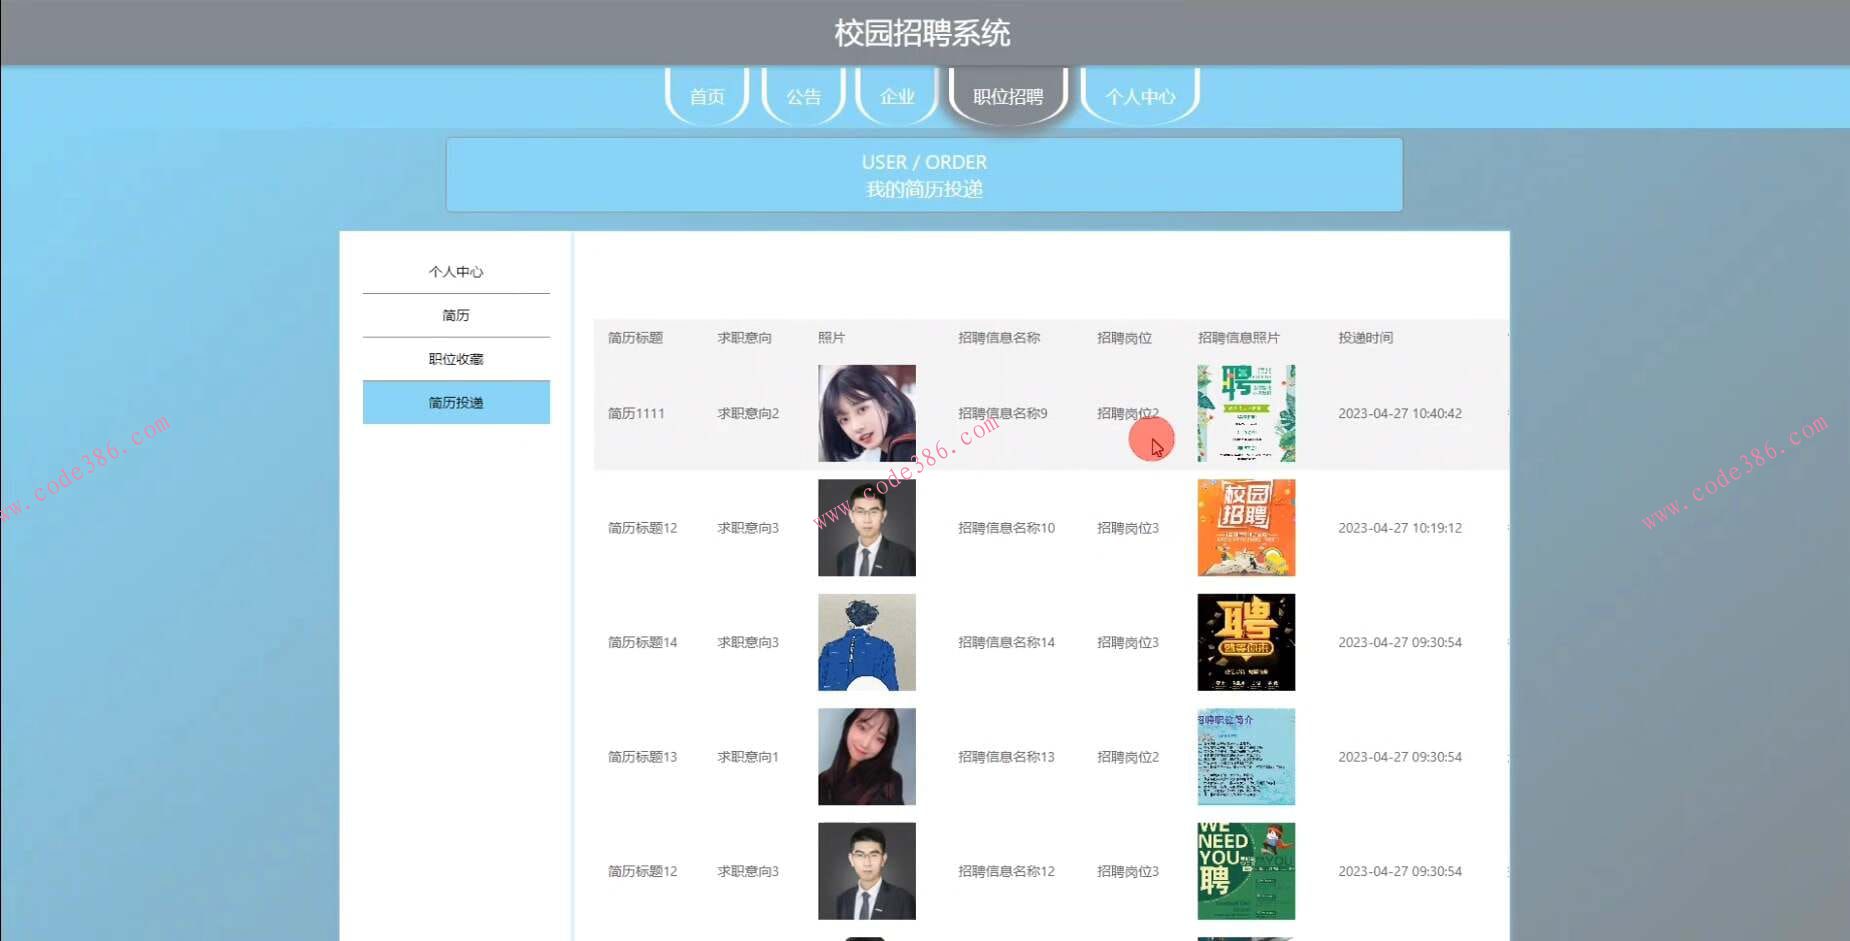View the photo attached to 简历标题13
The height and width of the screenshot is (941, 1850).
coord(866,756)
